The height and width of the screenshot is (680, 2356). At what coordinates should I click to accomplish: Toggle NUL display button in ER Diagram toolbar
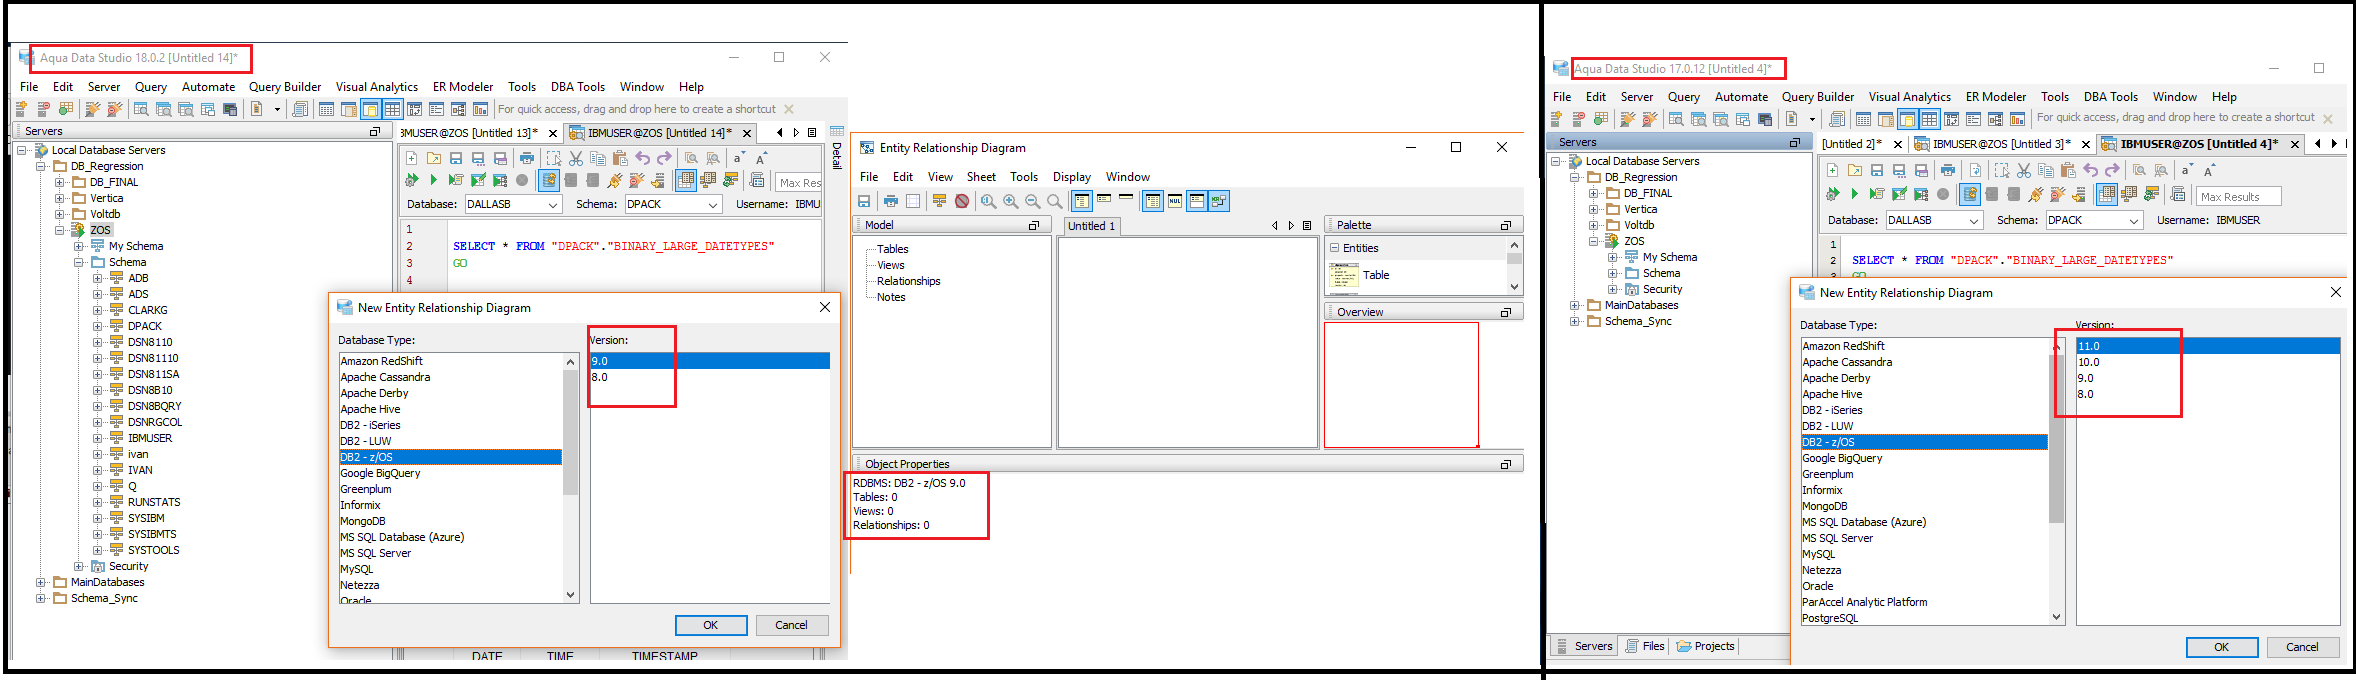1175,201
